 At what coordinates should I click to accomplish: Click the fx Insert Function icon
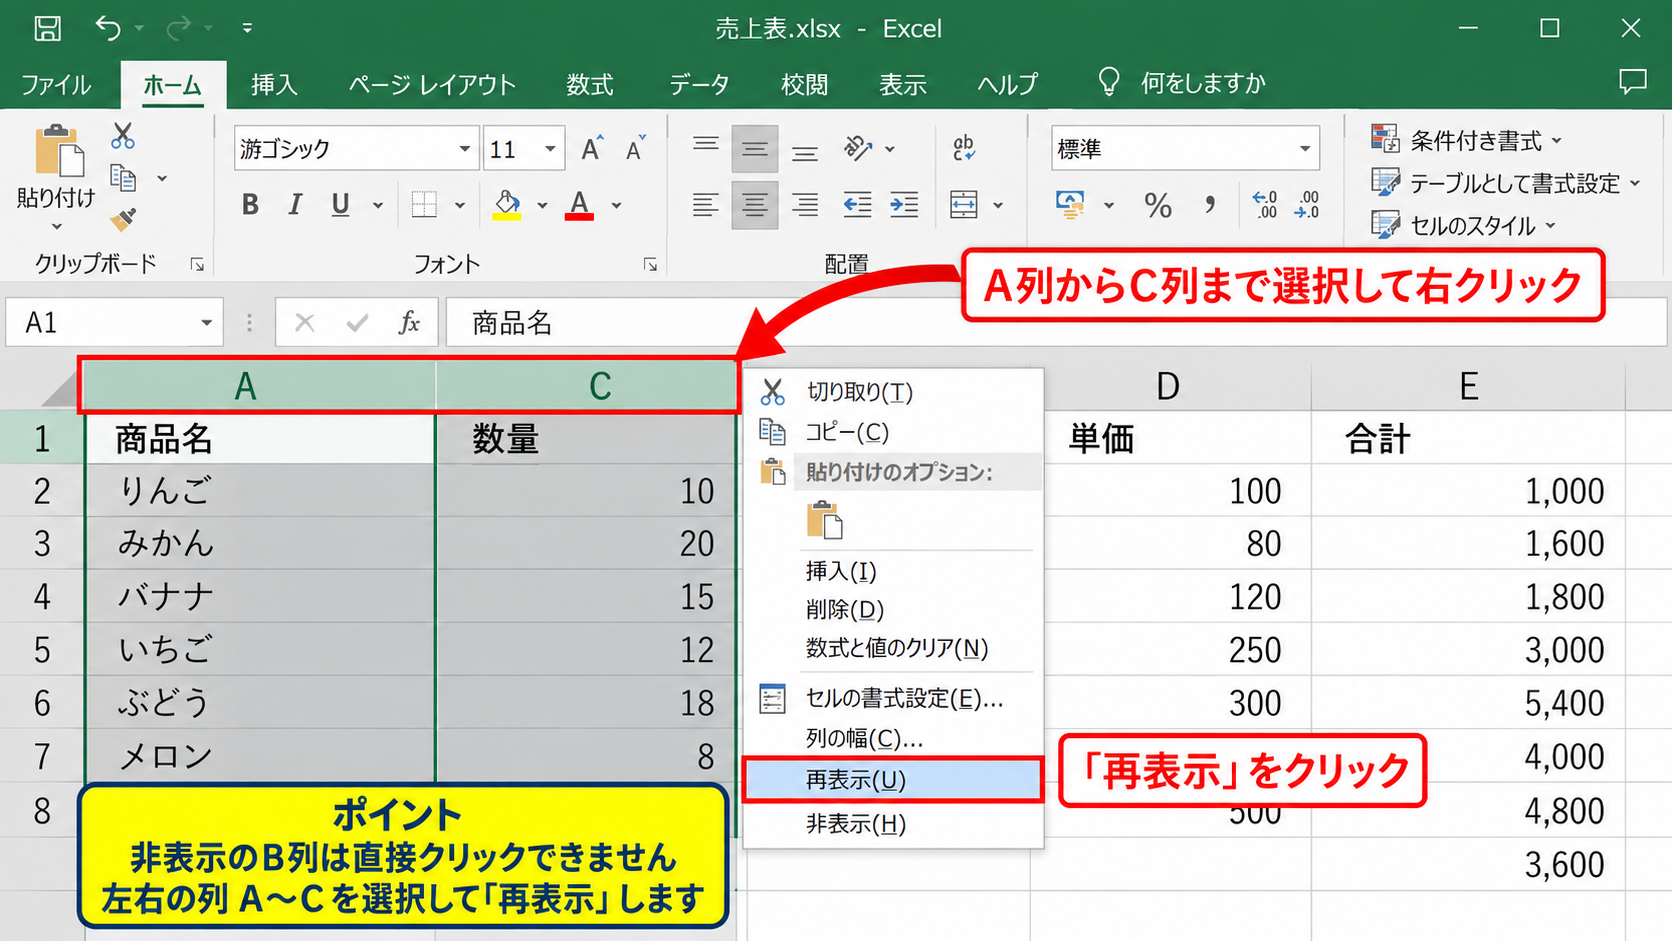409,323
